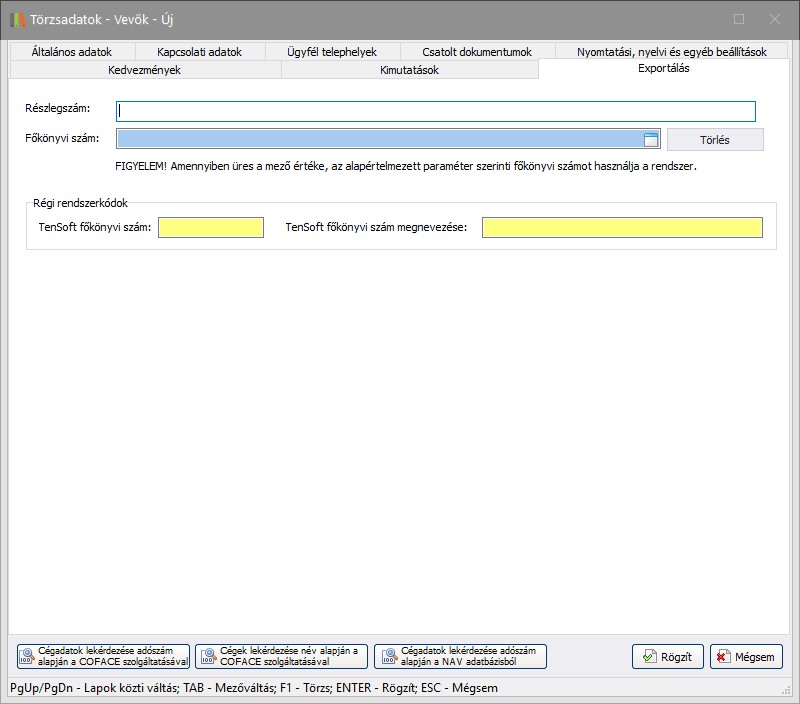Focus the TenSoft főkönyvi szám megnevezése field
Image resolution: width=800 pixels, height=704 pixels.
click(x=621, y=227)
